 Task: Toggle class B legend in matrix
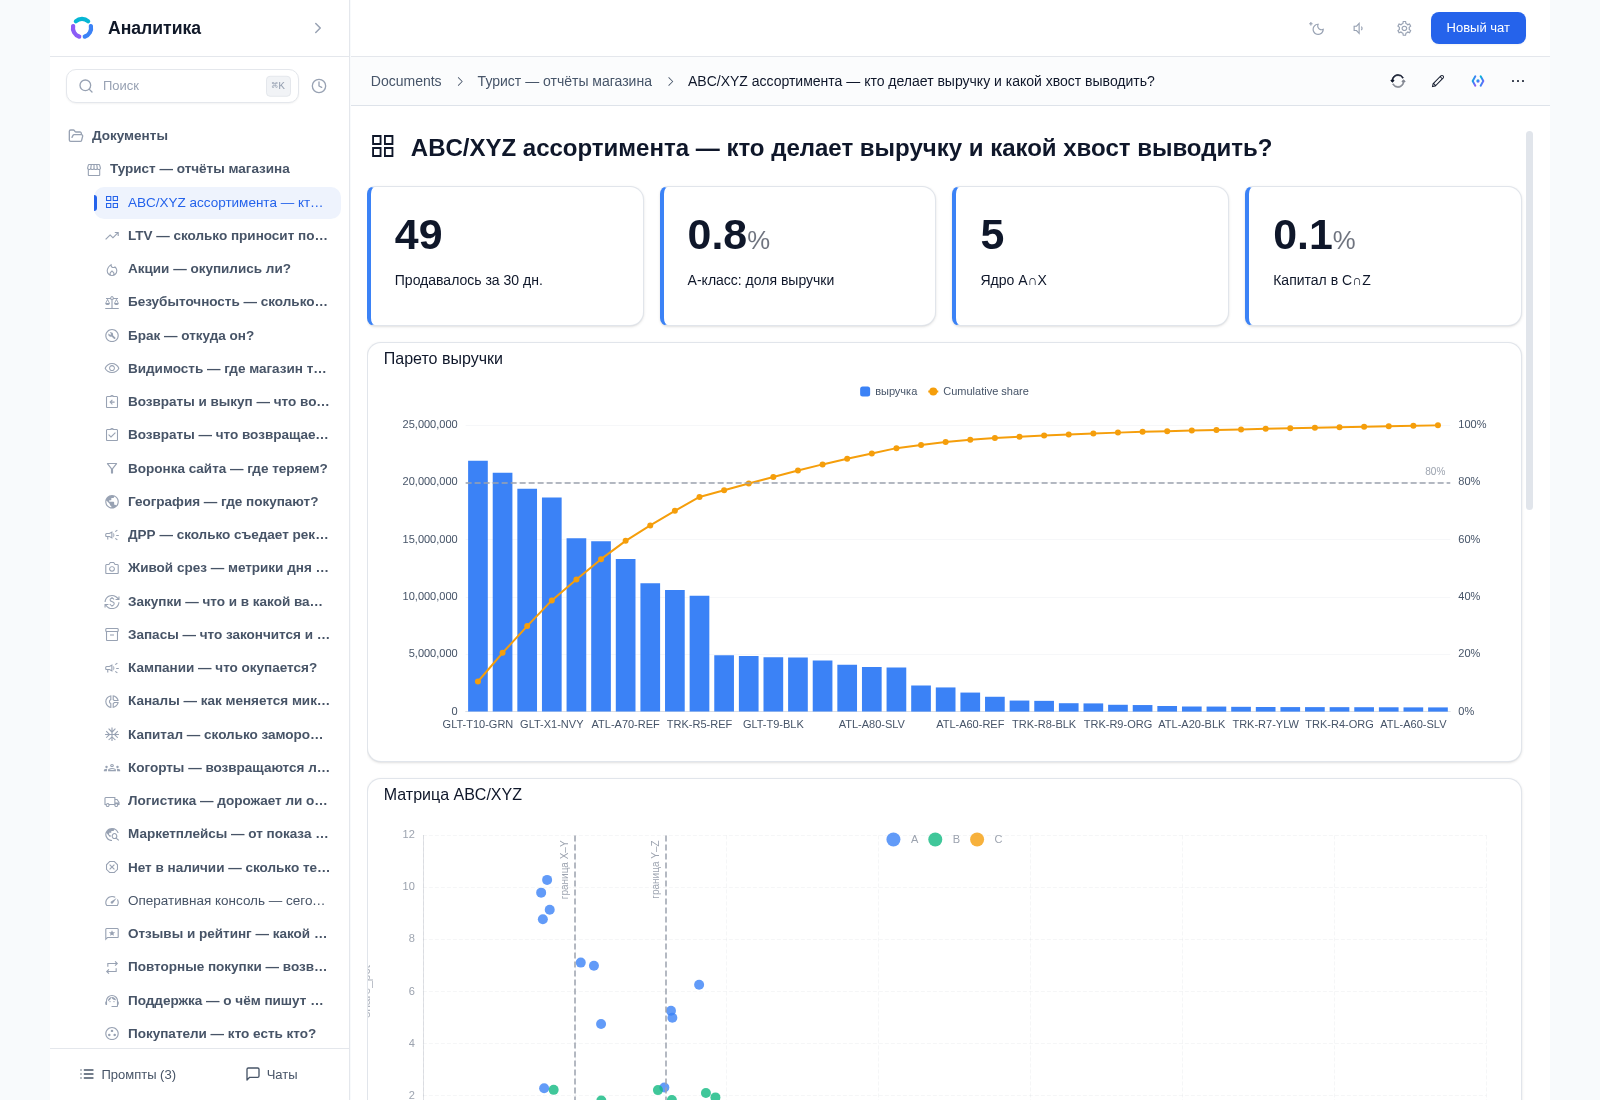coord(944,840)
